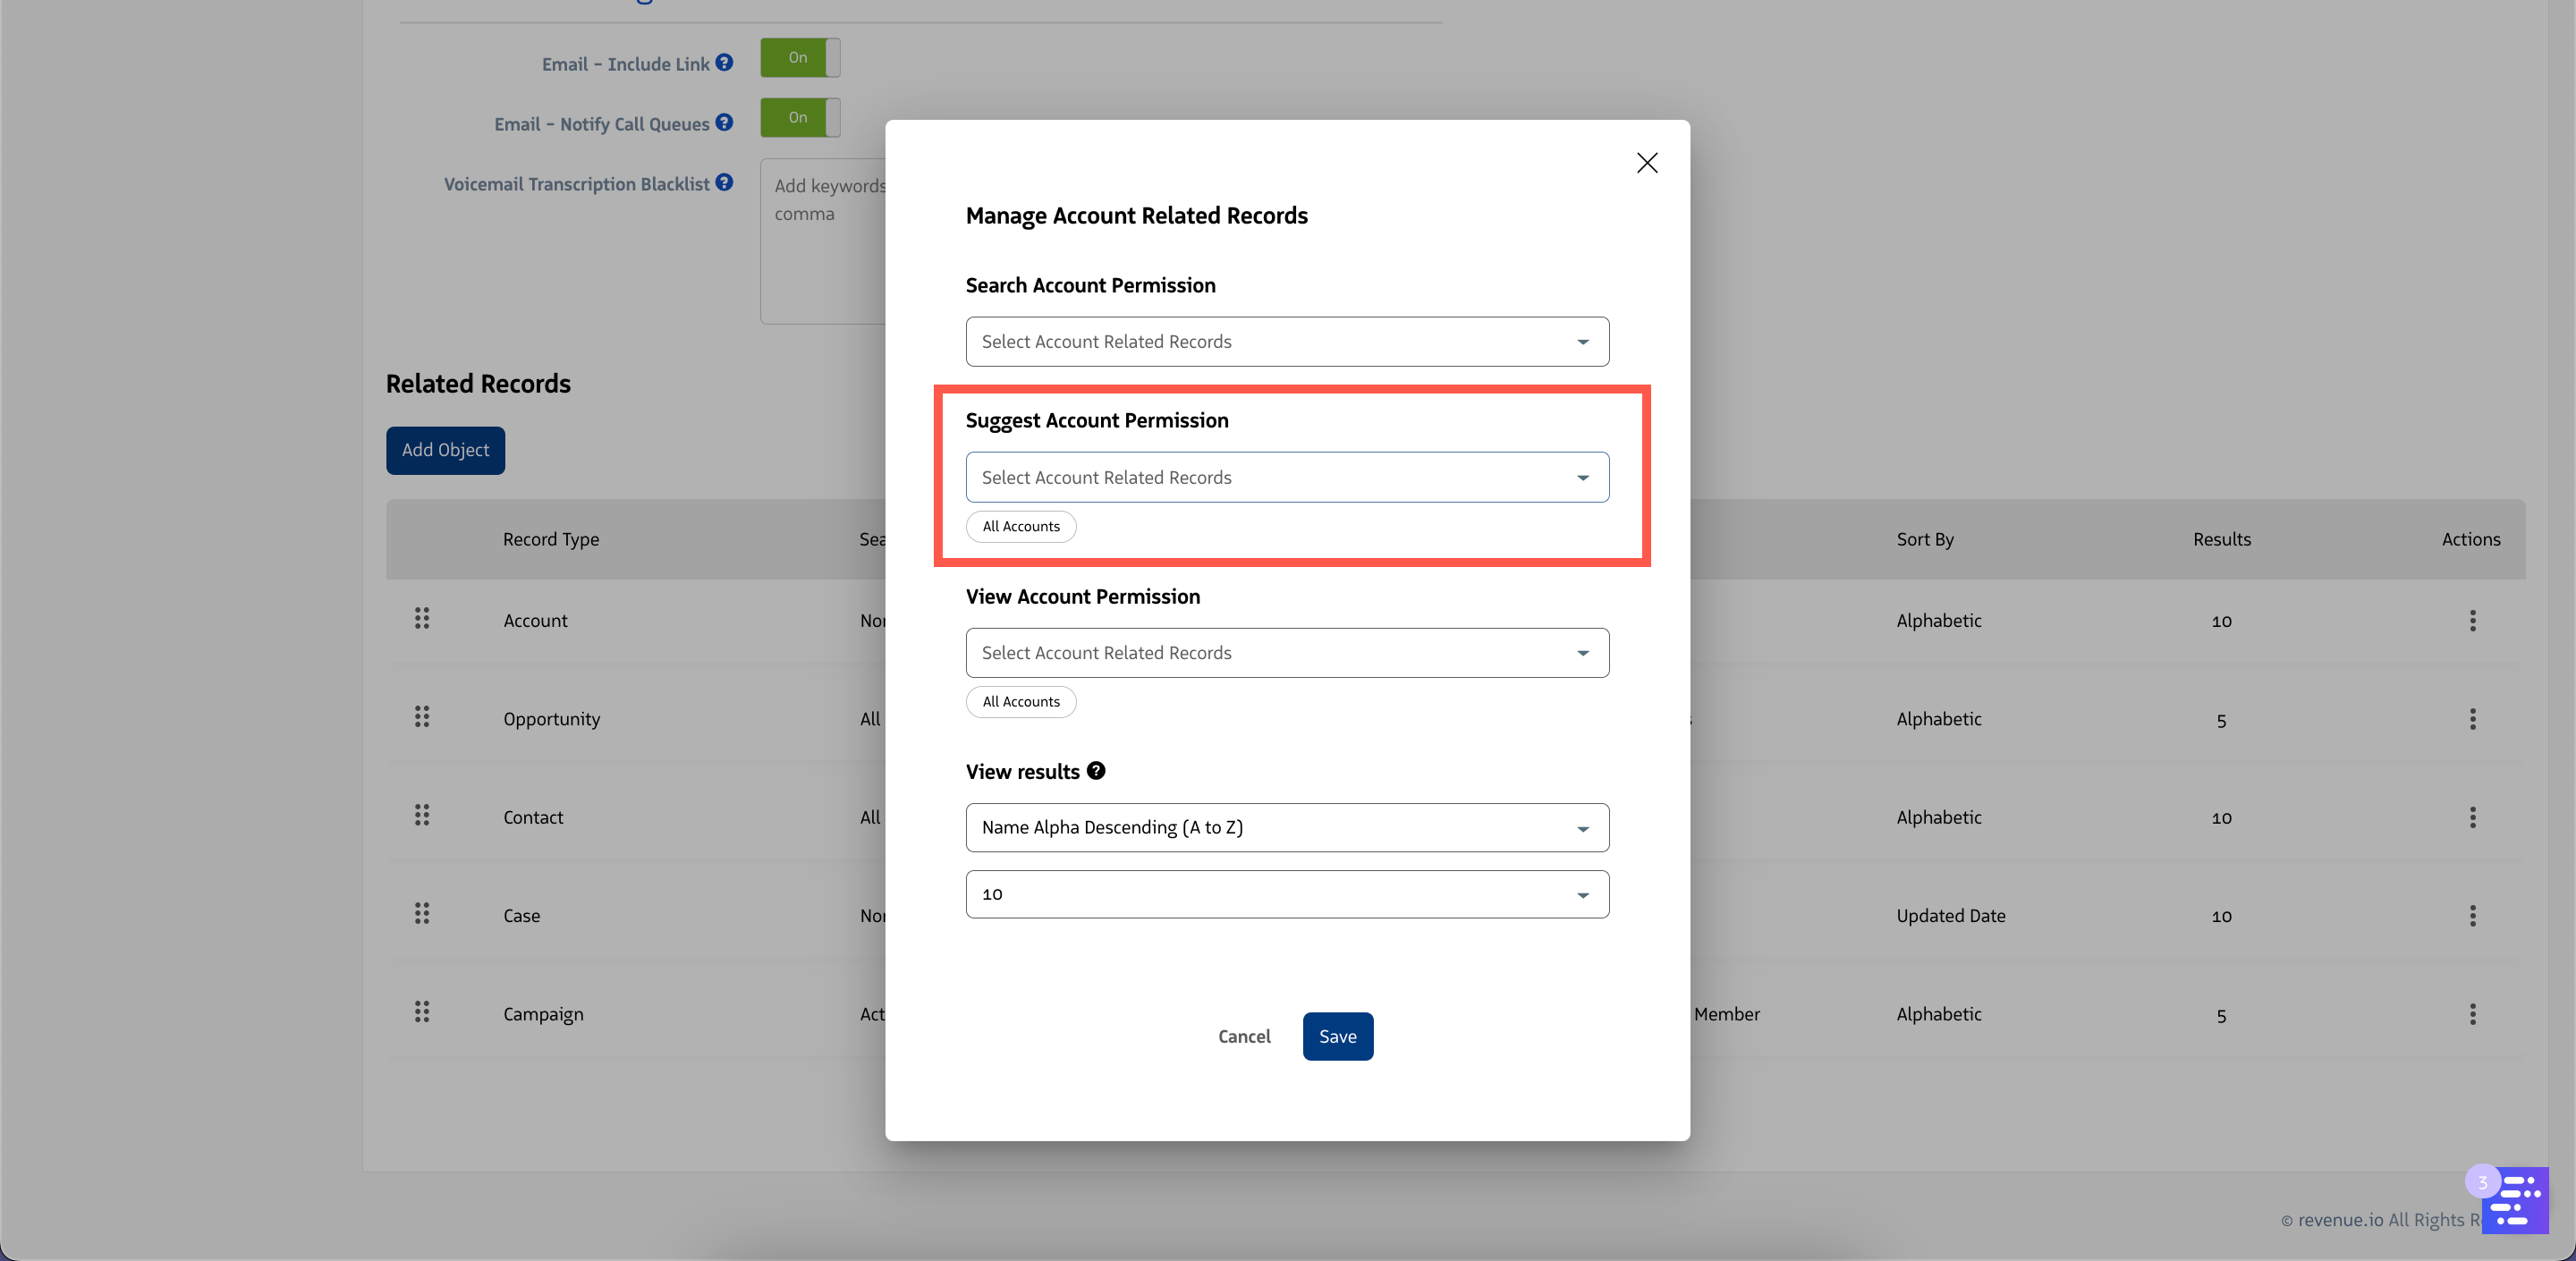2576x1261 pixels.
Task: Click Cancel in the dialog
Action: point(1243,1037)
